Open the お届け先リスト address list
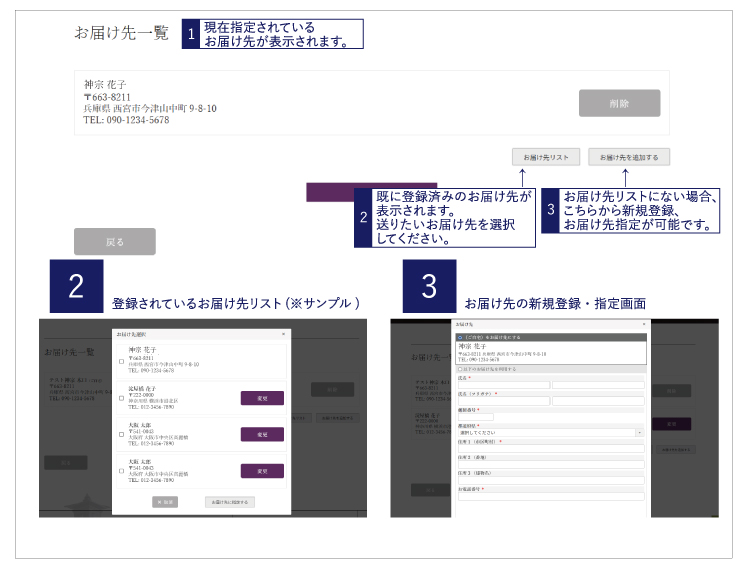The height and width of the screenshot is (571, 743). coord(545,157)
